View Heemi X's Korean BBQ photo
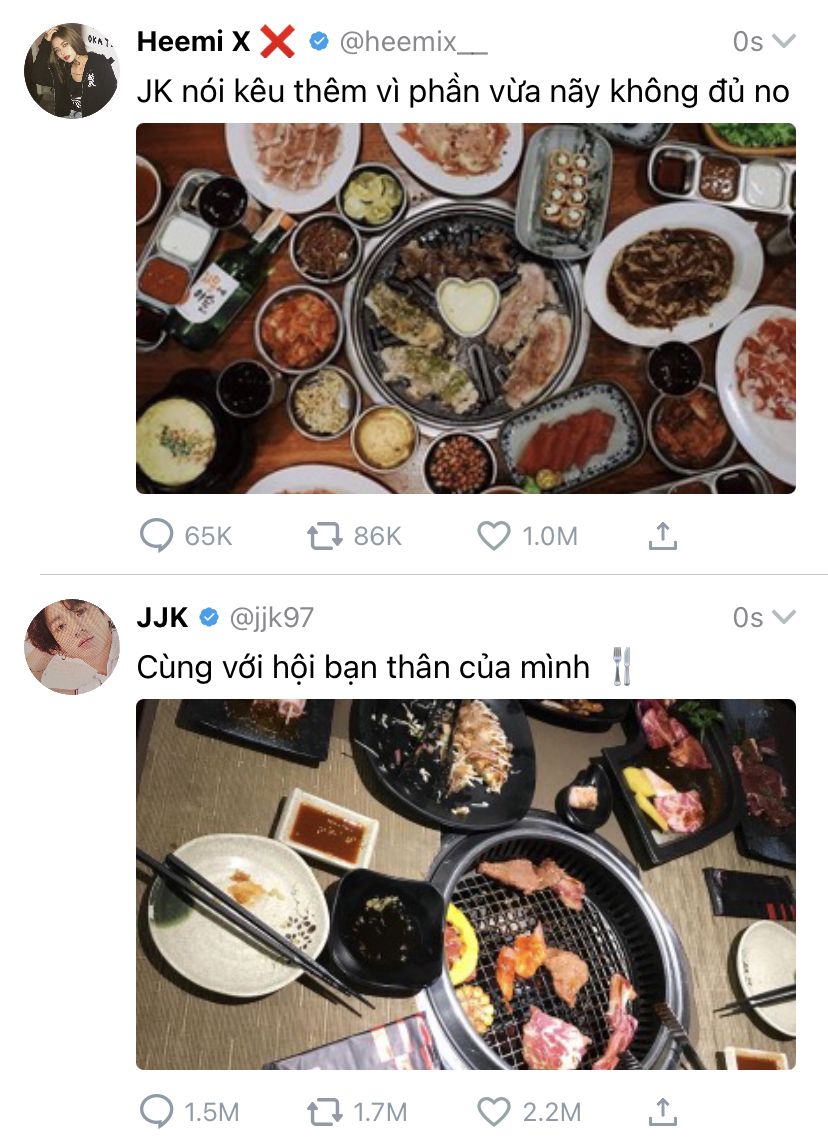This screenshot has height=1148, width=828. [466, 308]
